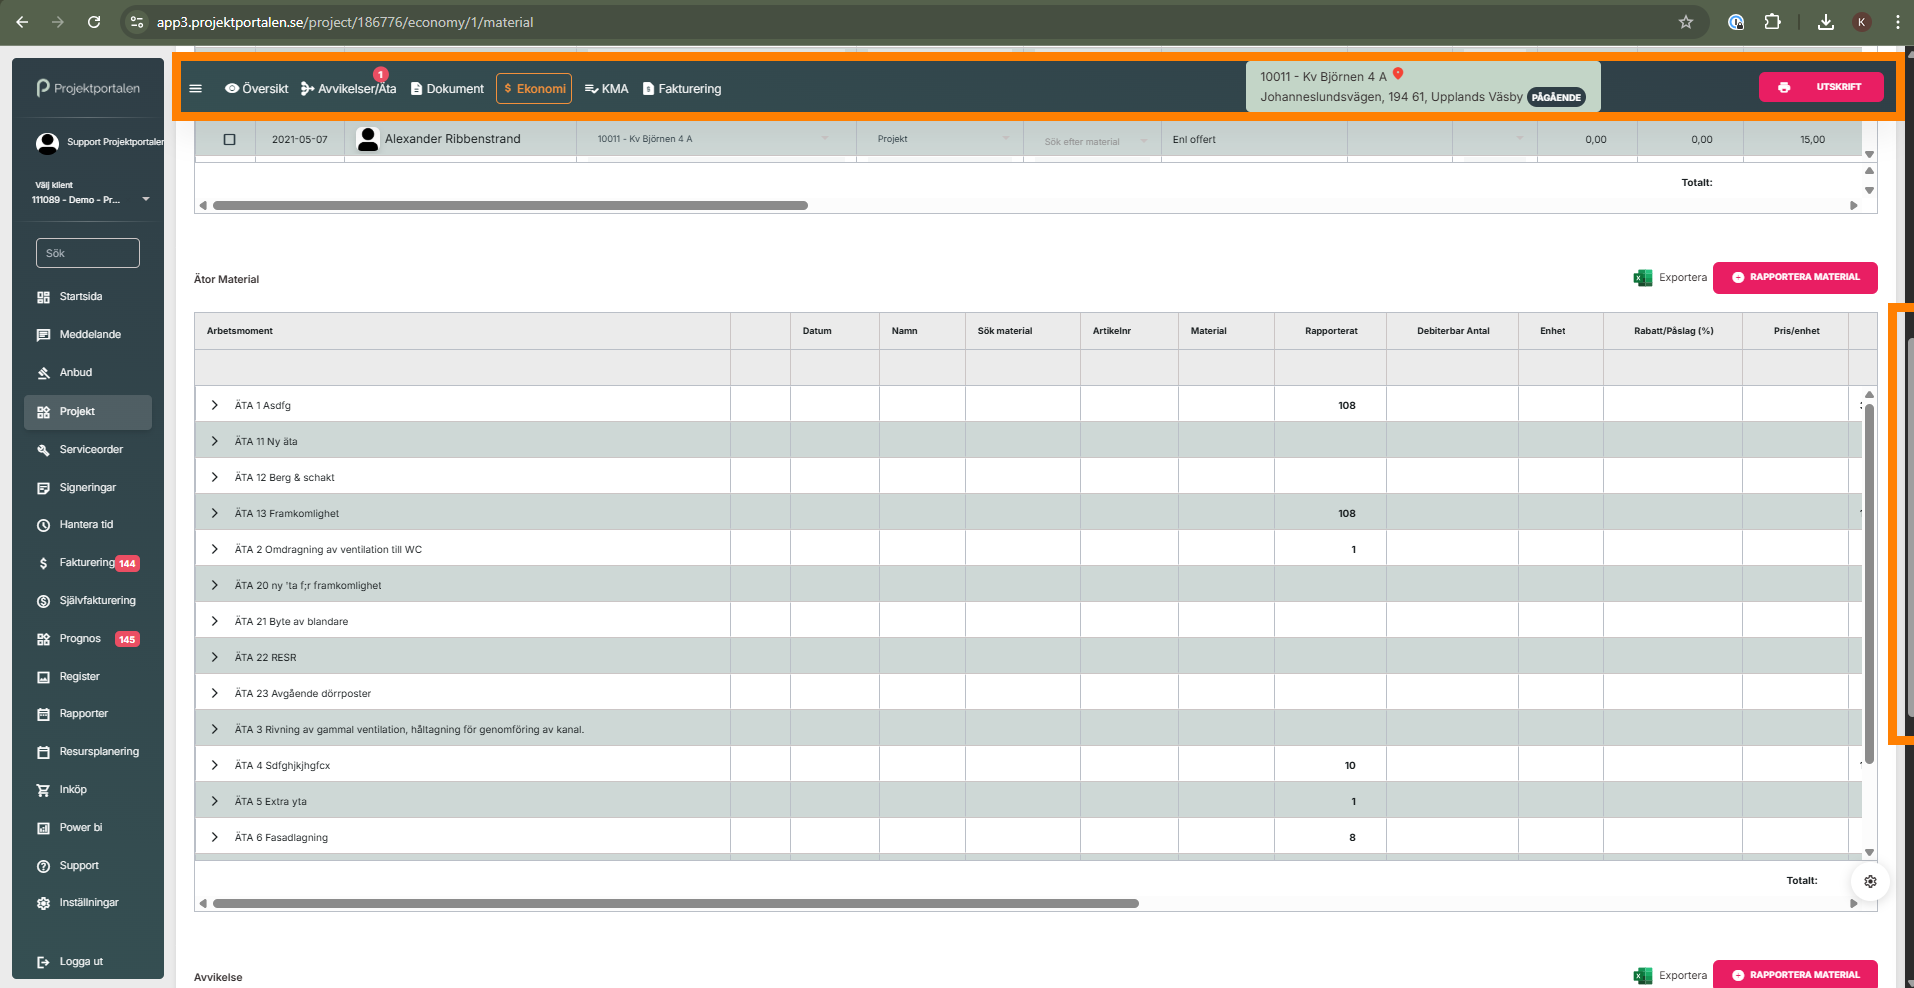Open browser downloads icon

point(1826,22)
